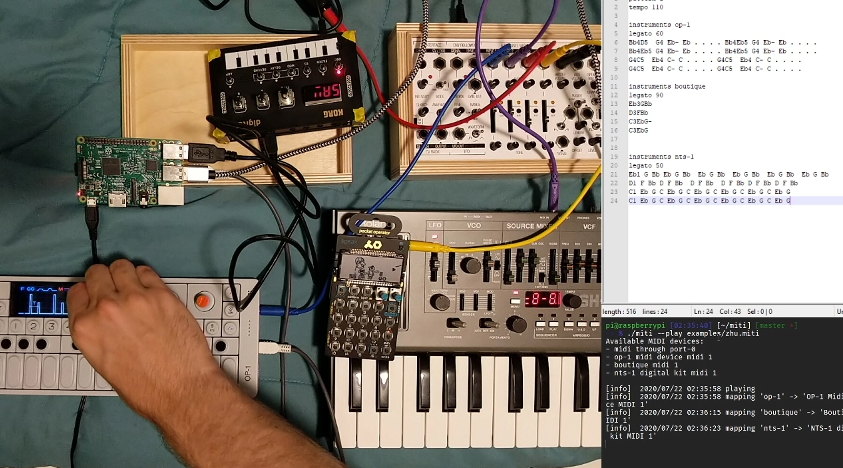Click the line 9 notes starting G4C5
843x468 pixels.
click(715, 69)
